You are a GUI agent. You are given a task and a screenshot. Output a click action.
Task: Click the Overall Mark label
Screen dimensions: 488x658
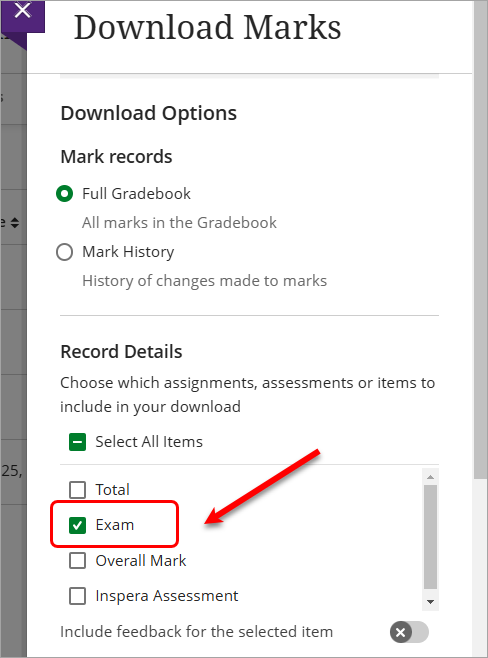click(141, 561)
